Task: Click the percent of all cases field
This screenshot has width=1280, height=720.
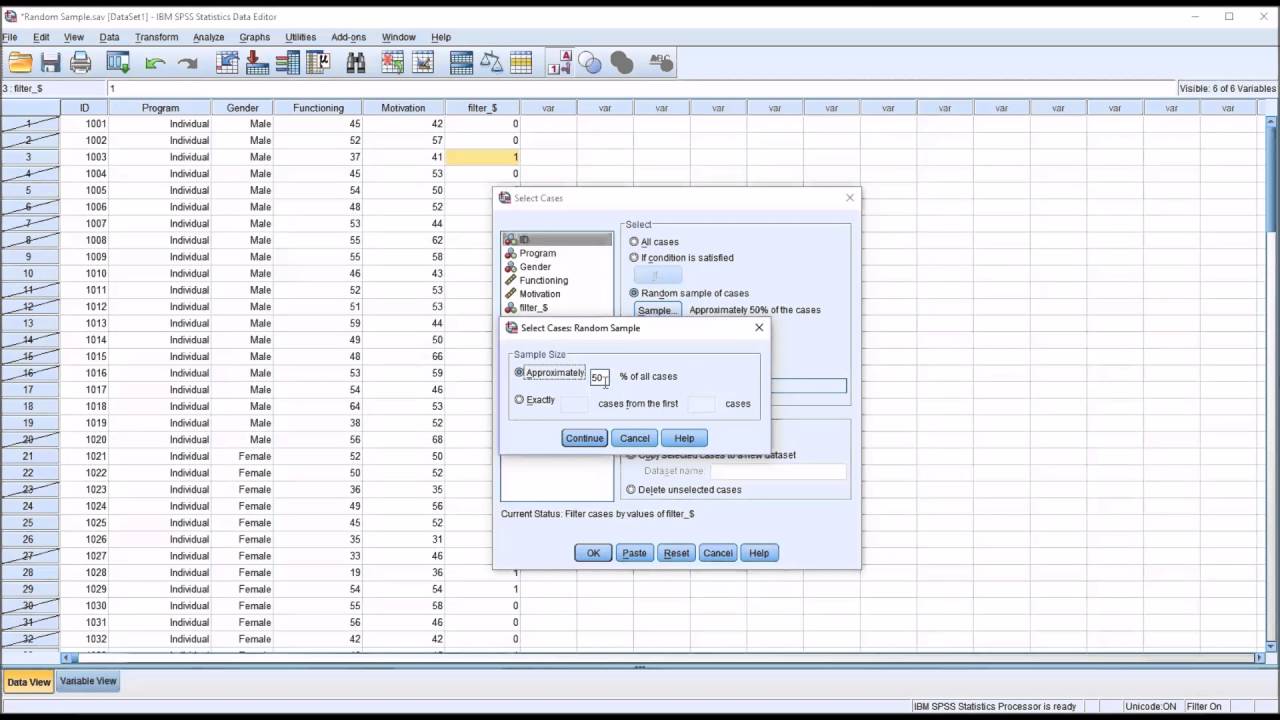Action: 599,377
